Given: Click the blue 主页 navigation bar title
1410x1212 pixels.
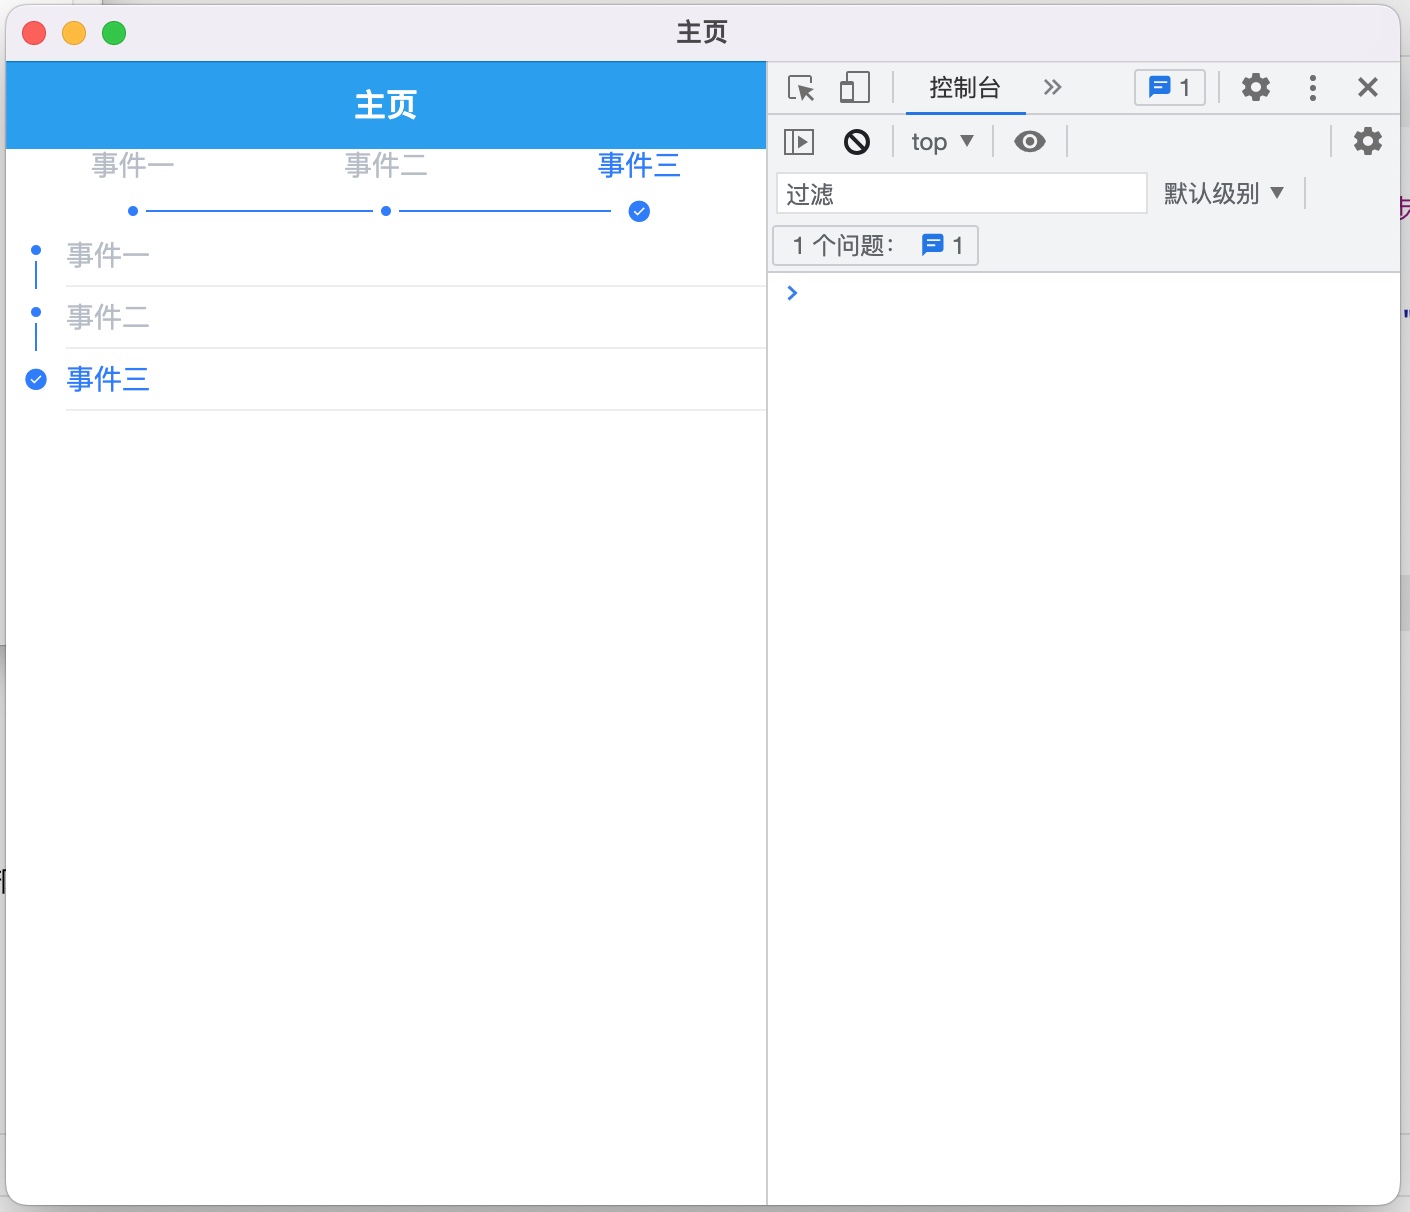Looking at the screenshot, I should pos(386,105).
